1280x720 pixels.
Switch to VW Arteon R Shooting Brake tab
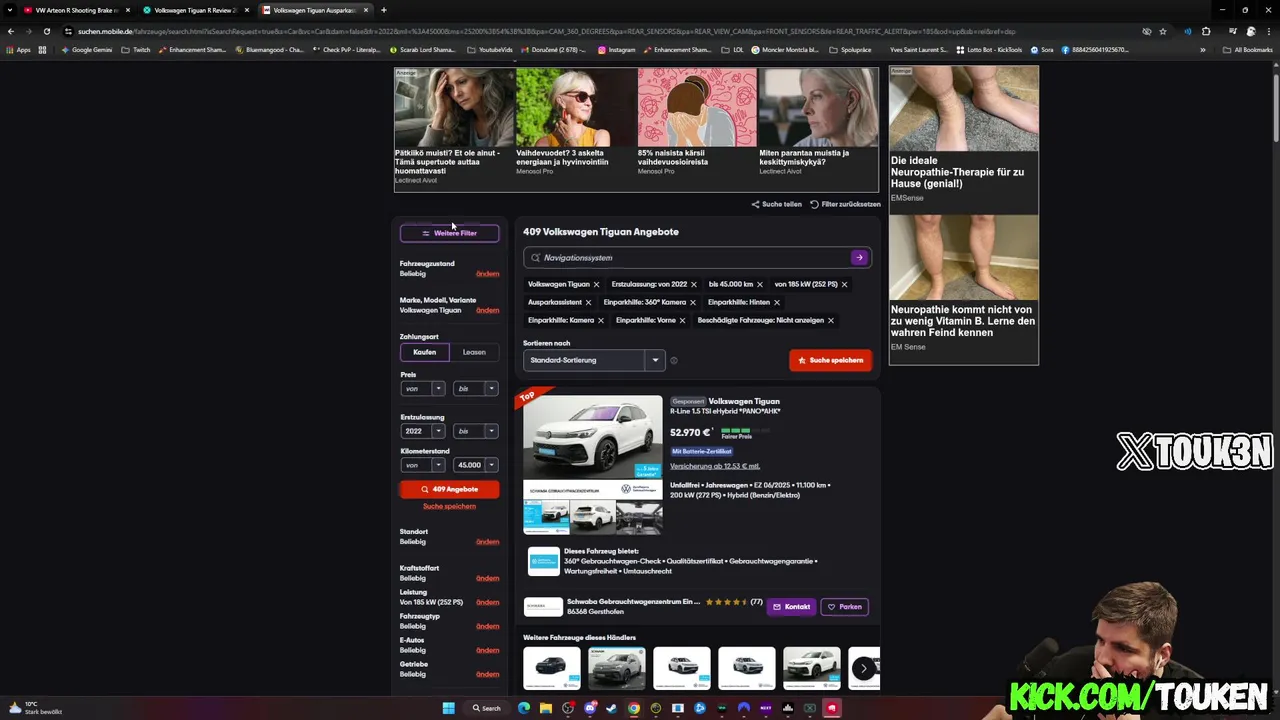coord(76,10)
